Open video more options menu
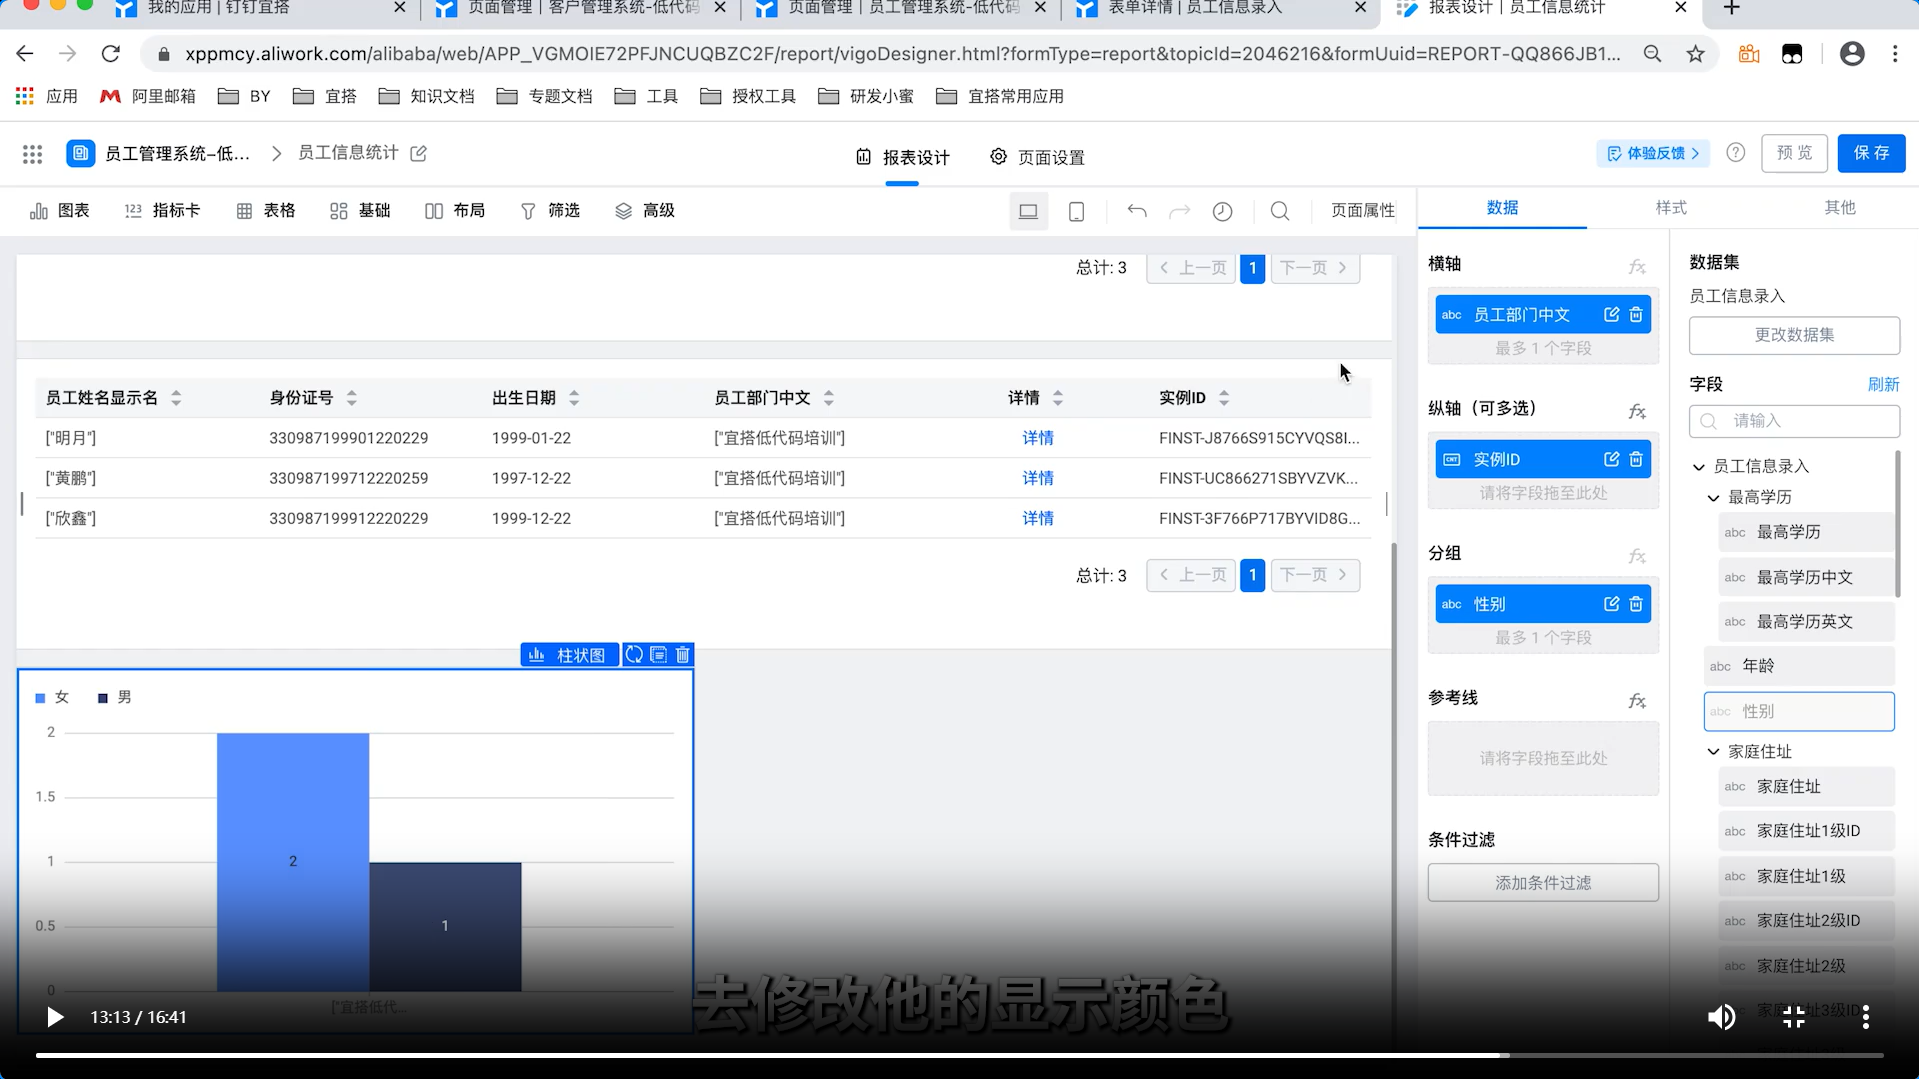Screen dimensions: 1919x1079 coord(1865,1017)
